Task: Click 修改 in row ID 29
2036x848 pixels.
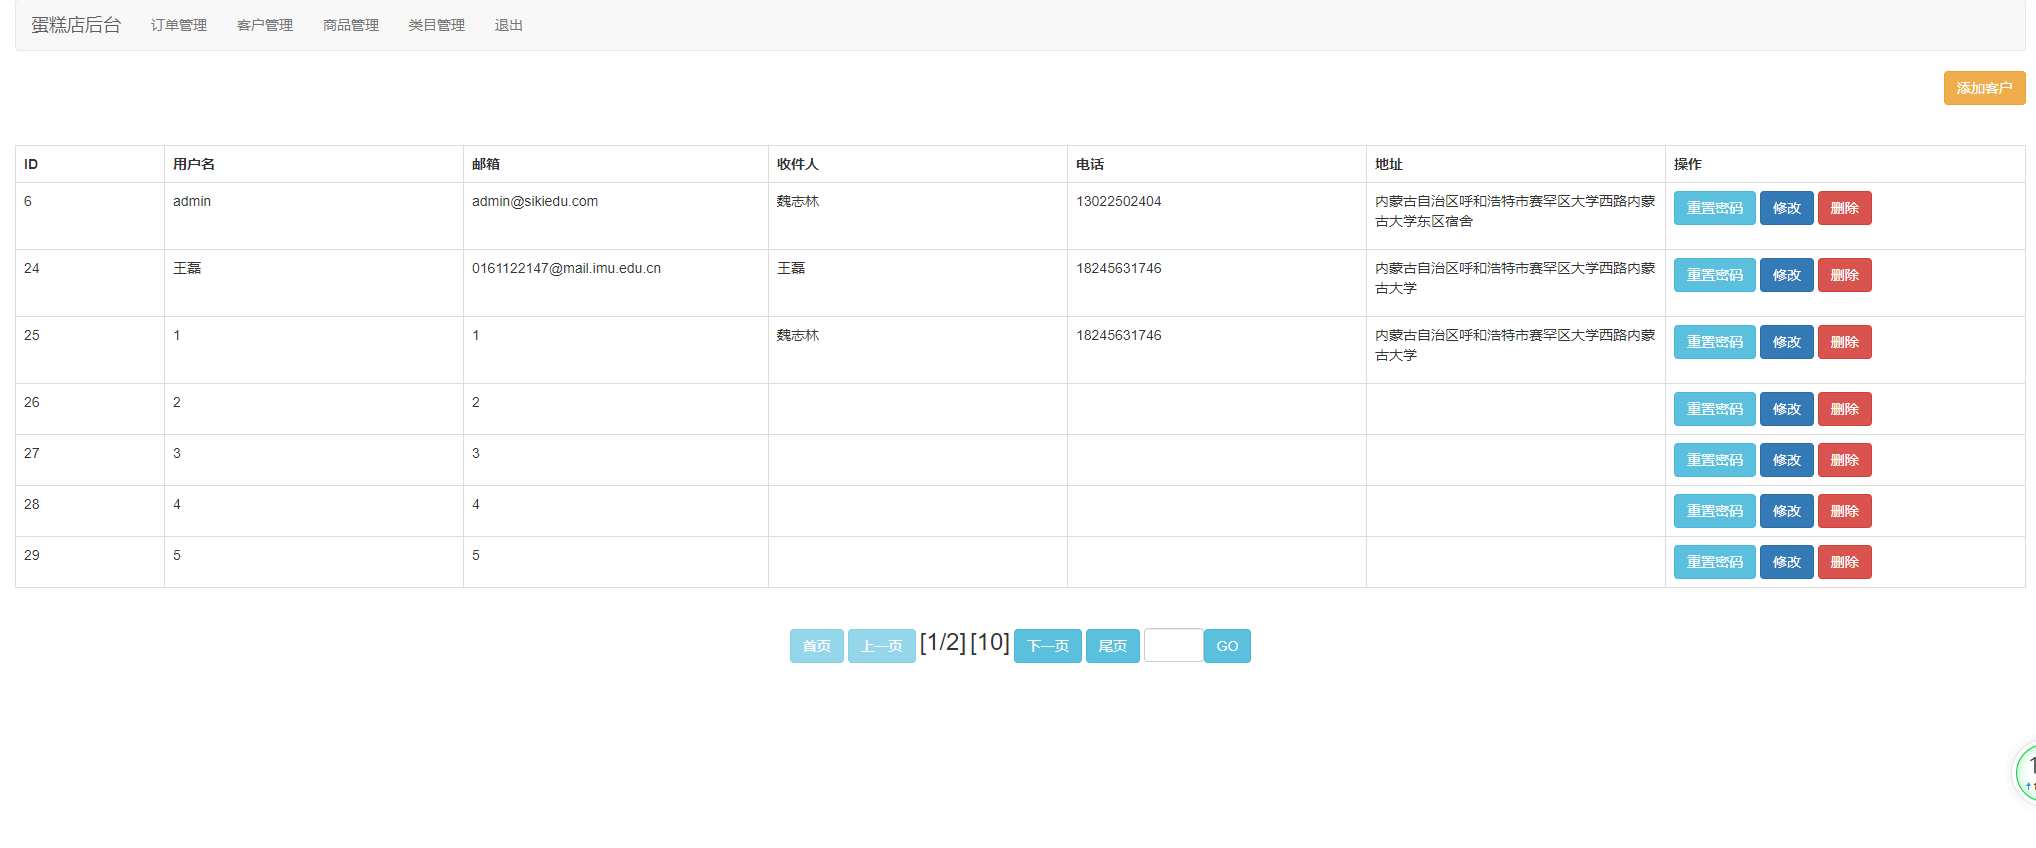Action: [1786, 562]
